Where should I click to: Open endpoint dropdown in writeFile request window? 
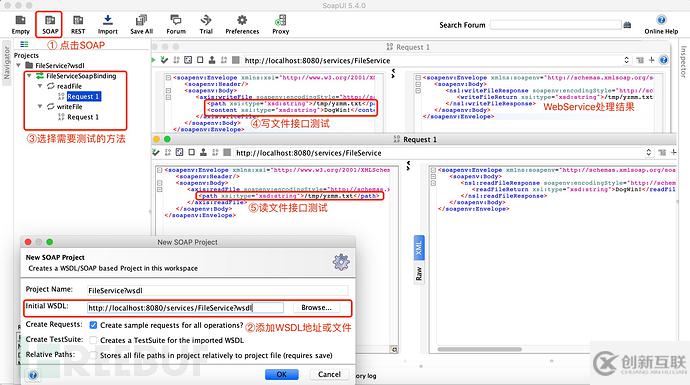pyautogui.click(x=626, y=60)
